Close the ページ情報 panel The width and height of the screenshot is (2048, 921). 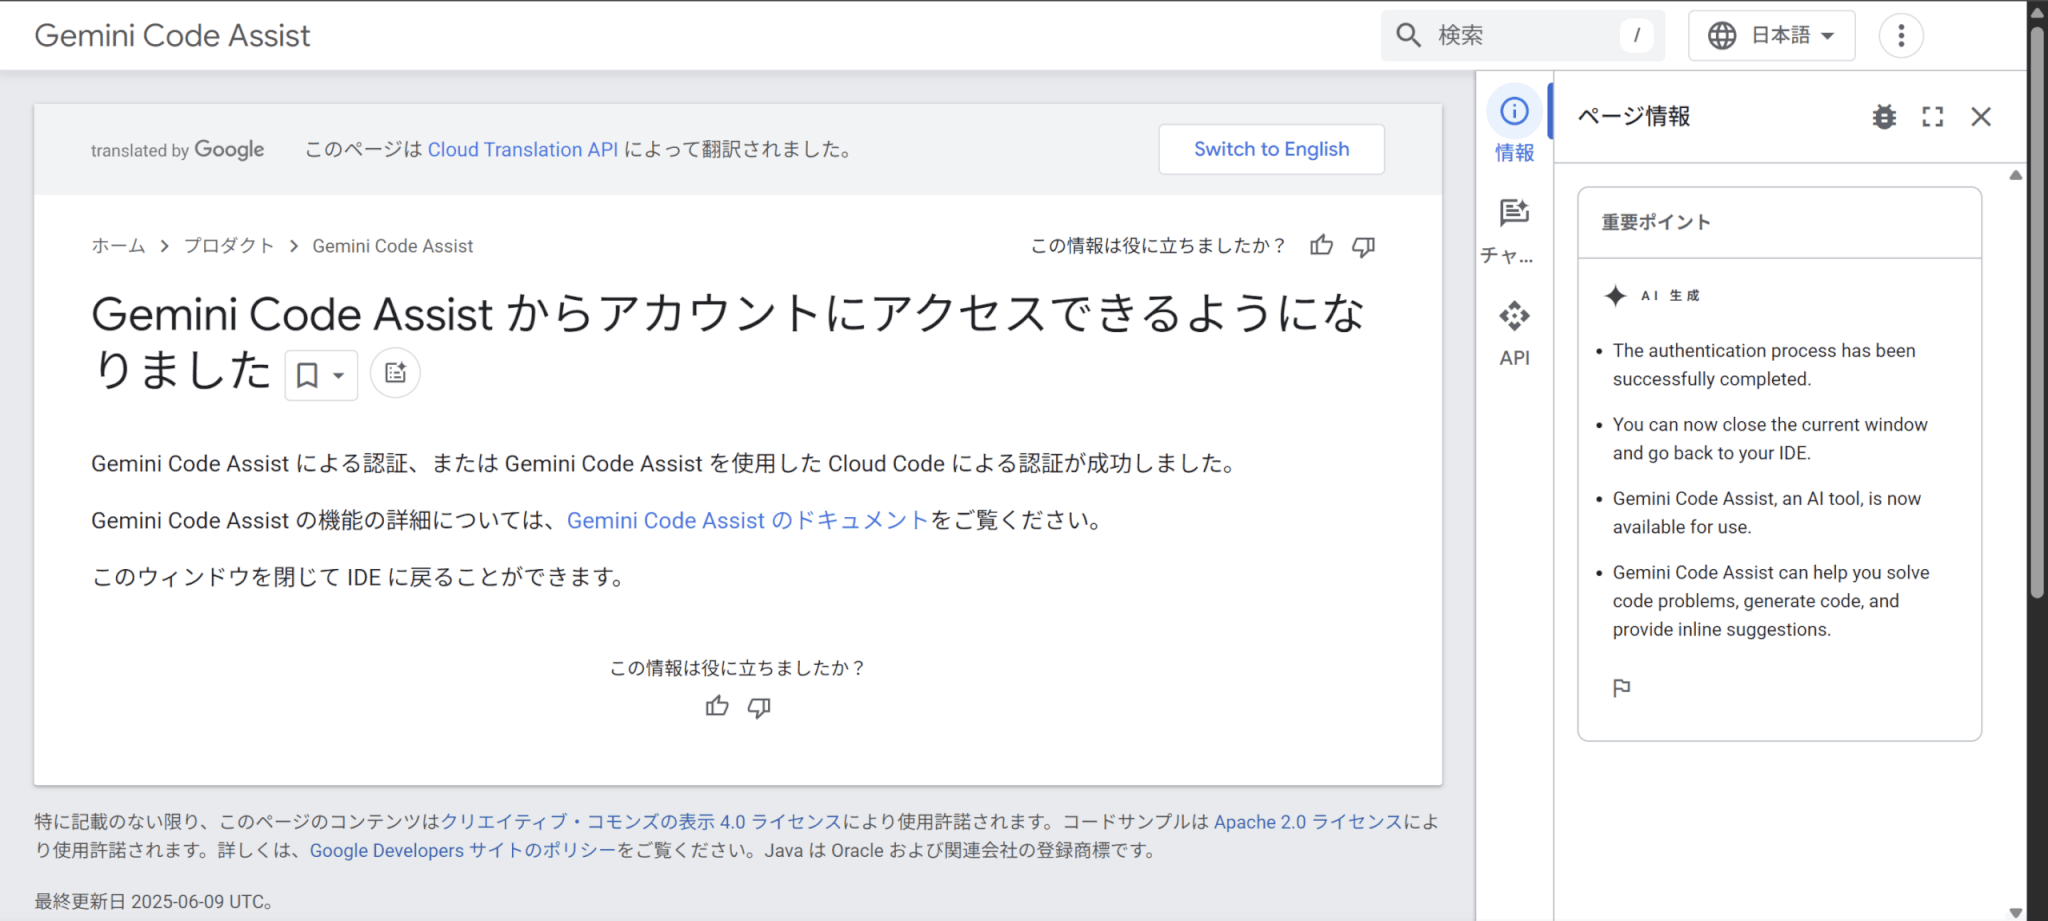pyautogui.click(x=1981, y=117)
